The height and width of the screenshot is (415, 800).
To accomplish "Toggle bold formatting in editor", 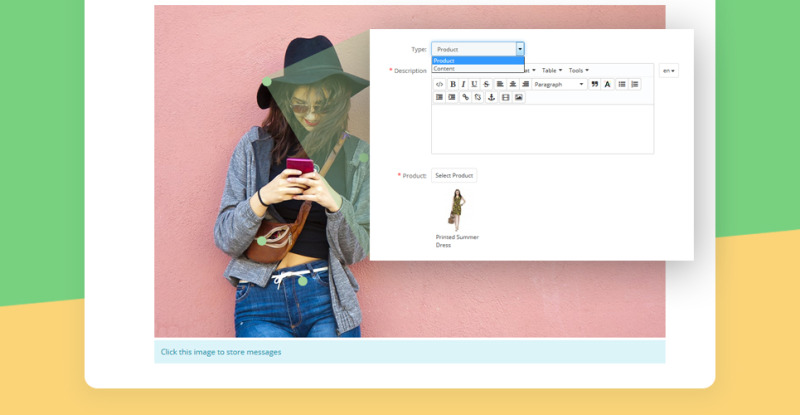I will [453, 84].
